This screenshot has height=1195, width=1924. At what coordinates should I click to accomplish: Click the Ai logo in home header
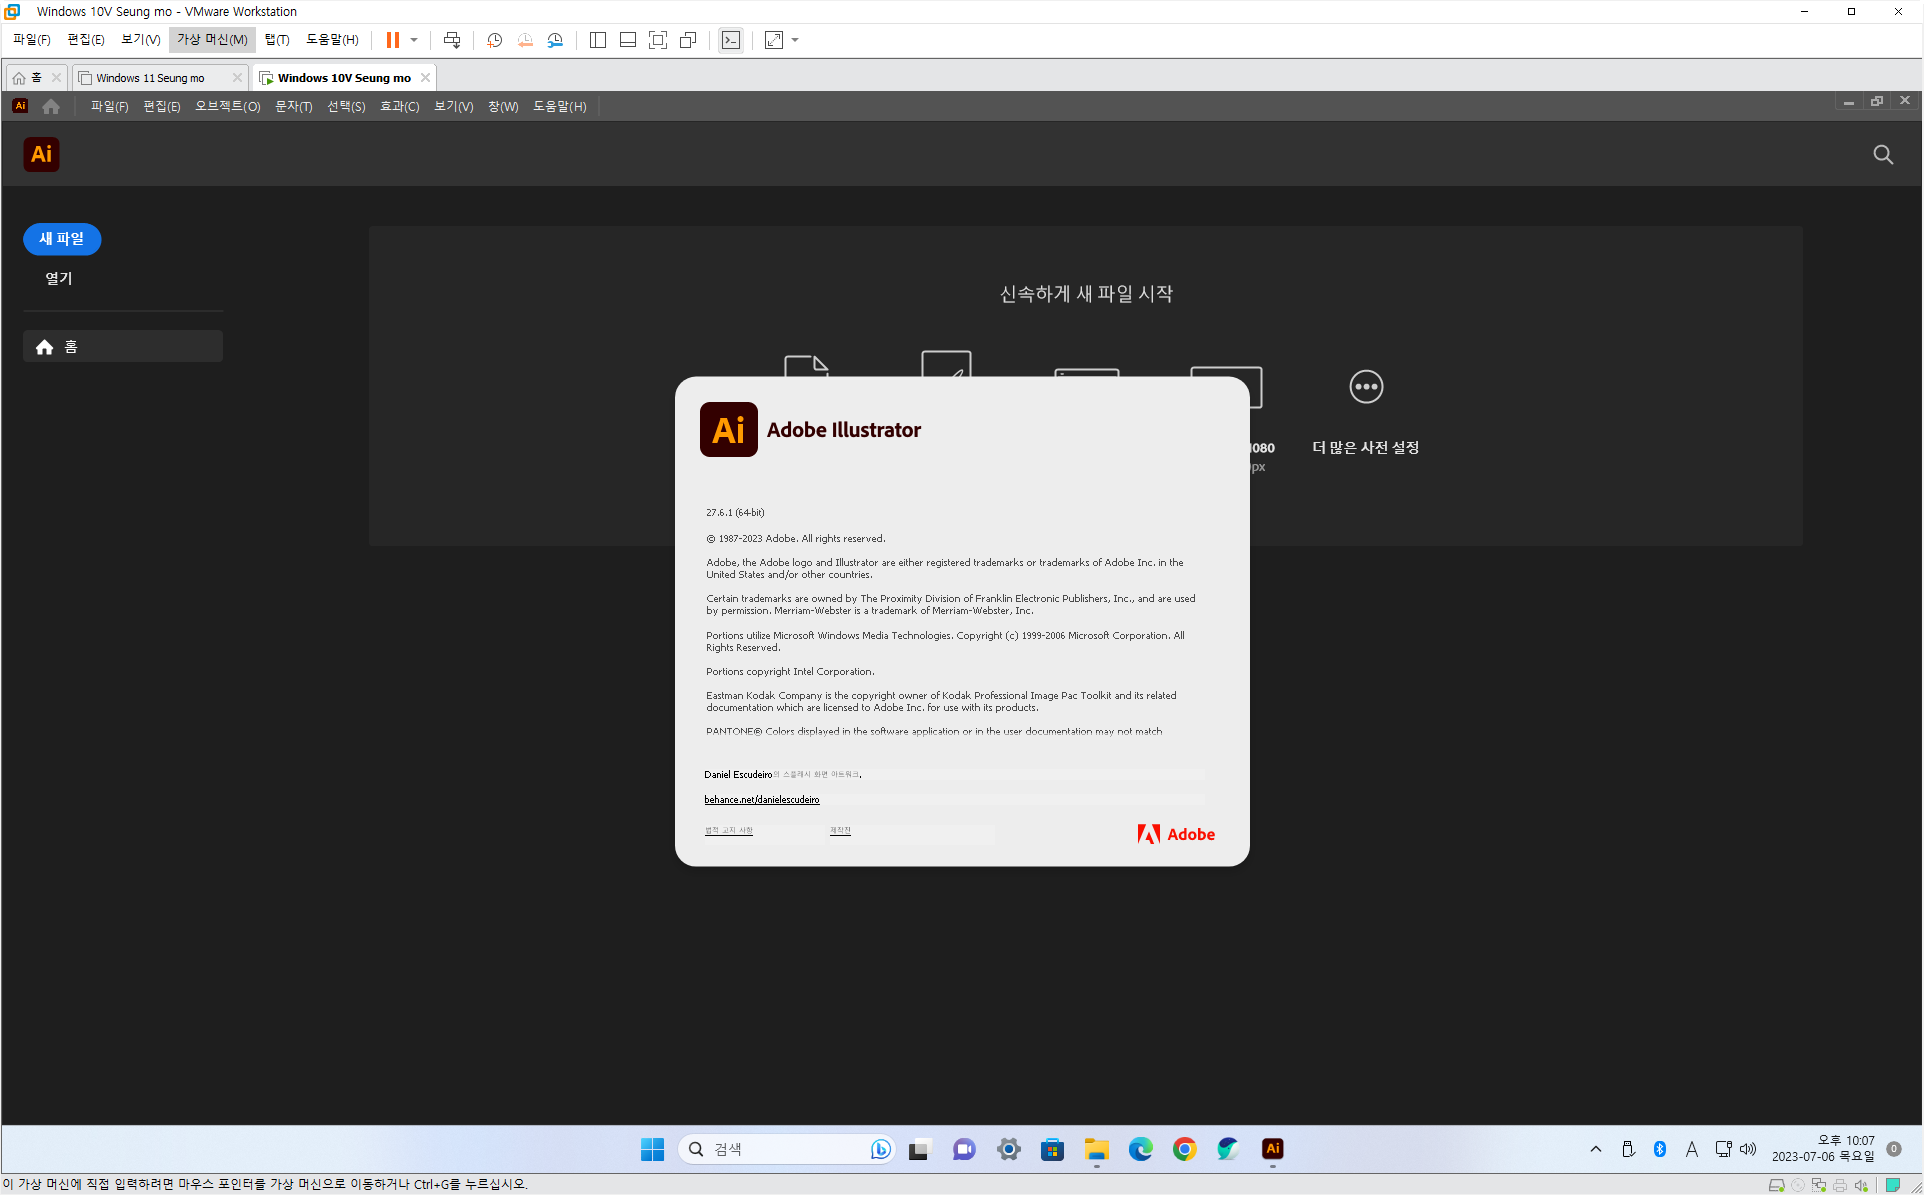click(41, 155)
